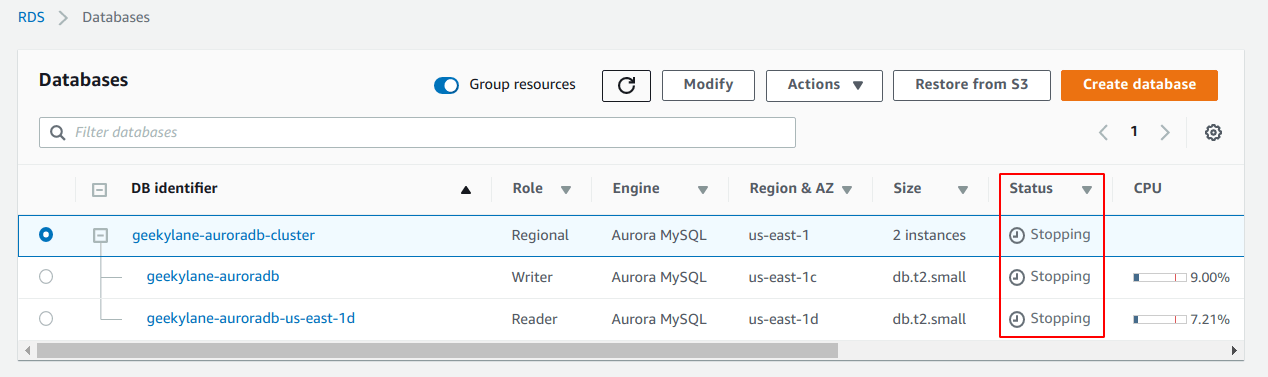1268x377 pixels.
Task: Click clock icon beside geekylane-auroradb-cluster status
Action: [x=1016, y=235]
